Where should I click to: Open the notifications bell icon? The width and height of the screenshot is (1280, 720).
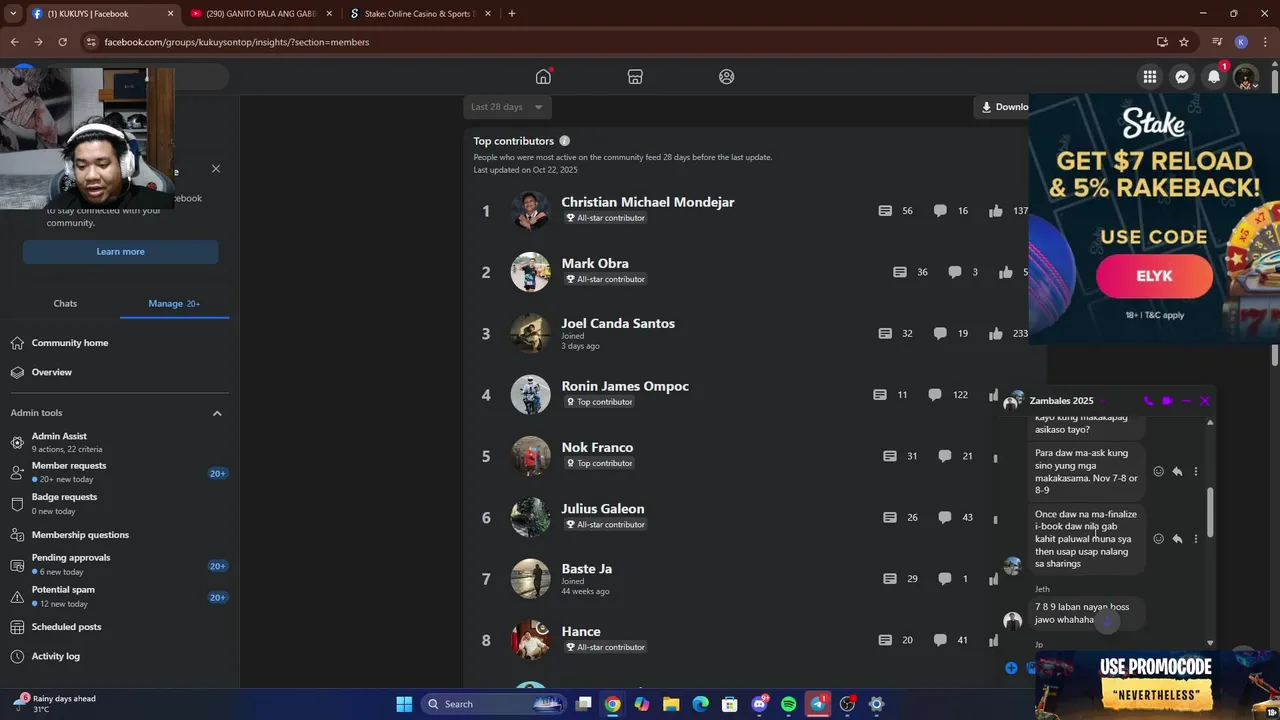click(1214, 77)
